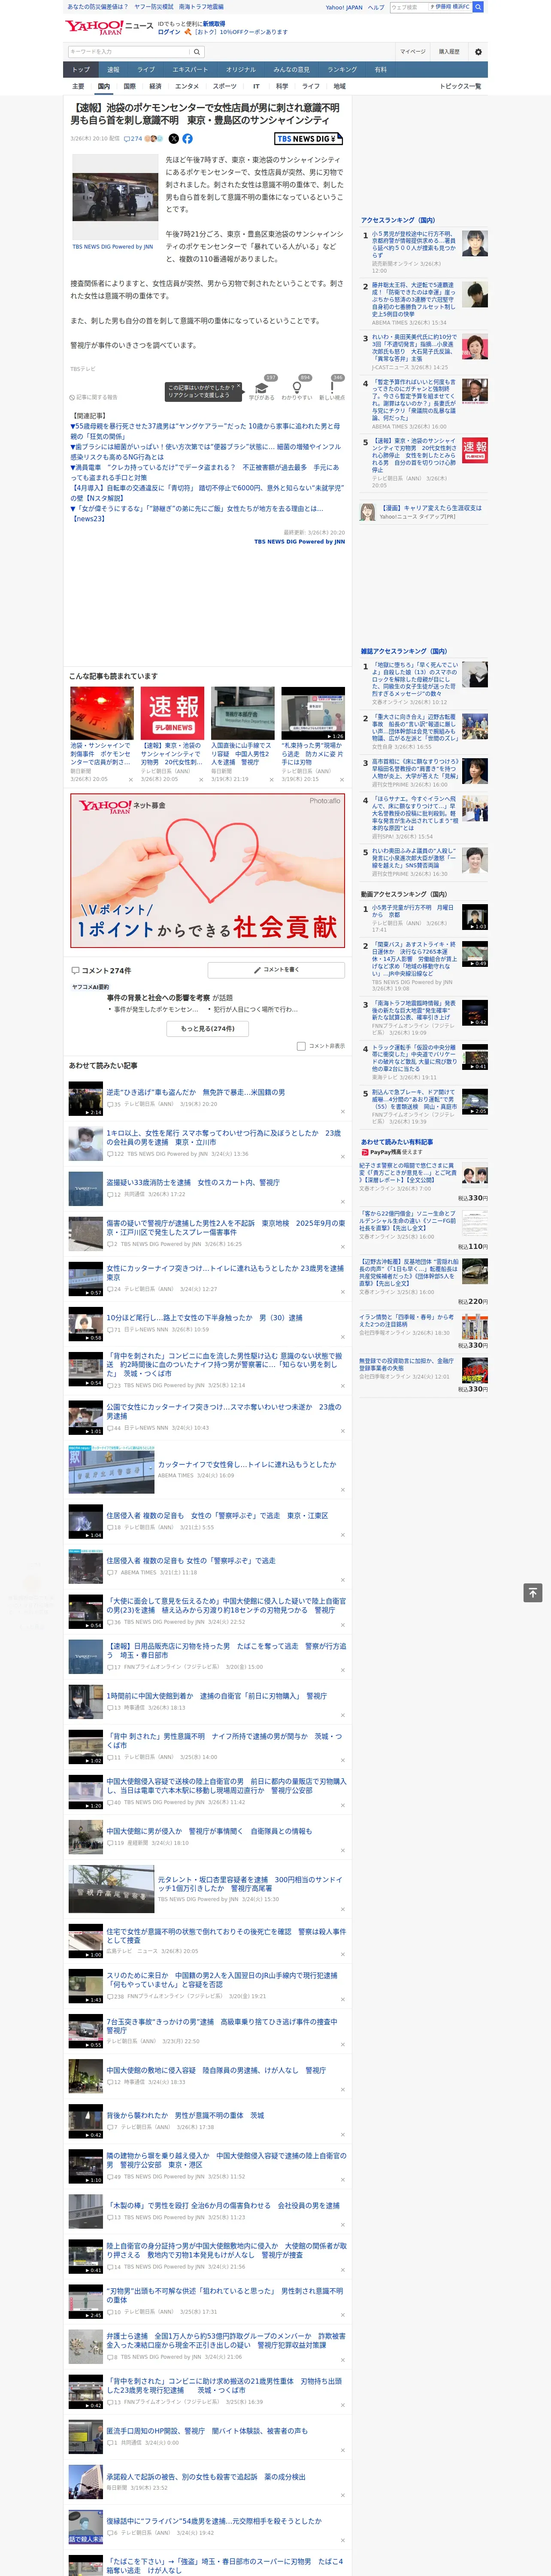Open the 満員電車 クレカ related article link
This screenshot has width=551, height=2576.
(x=205, y=472)
